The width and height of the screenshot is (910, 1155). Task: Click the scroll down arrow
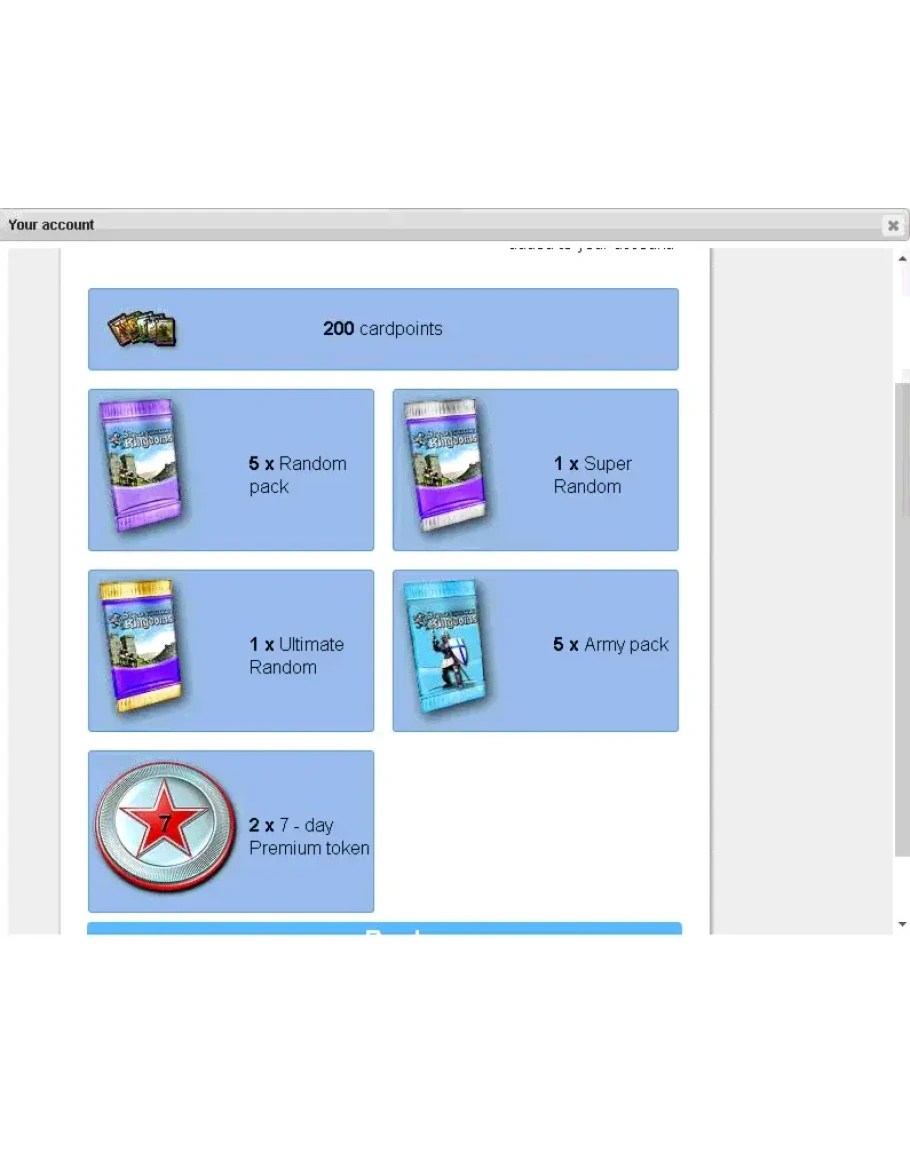tap(902, 925)
